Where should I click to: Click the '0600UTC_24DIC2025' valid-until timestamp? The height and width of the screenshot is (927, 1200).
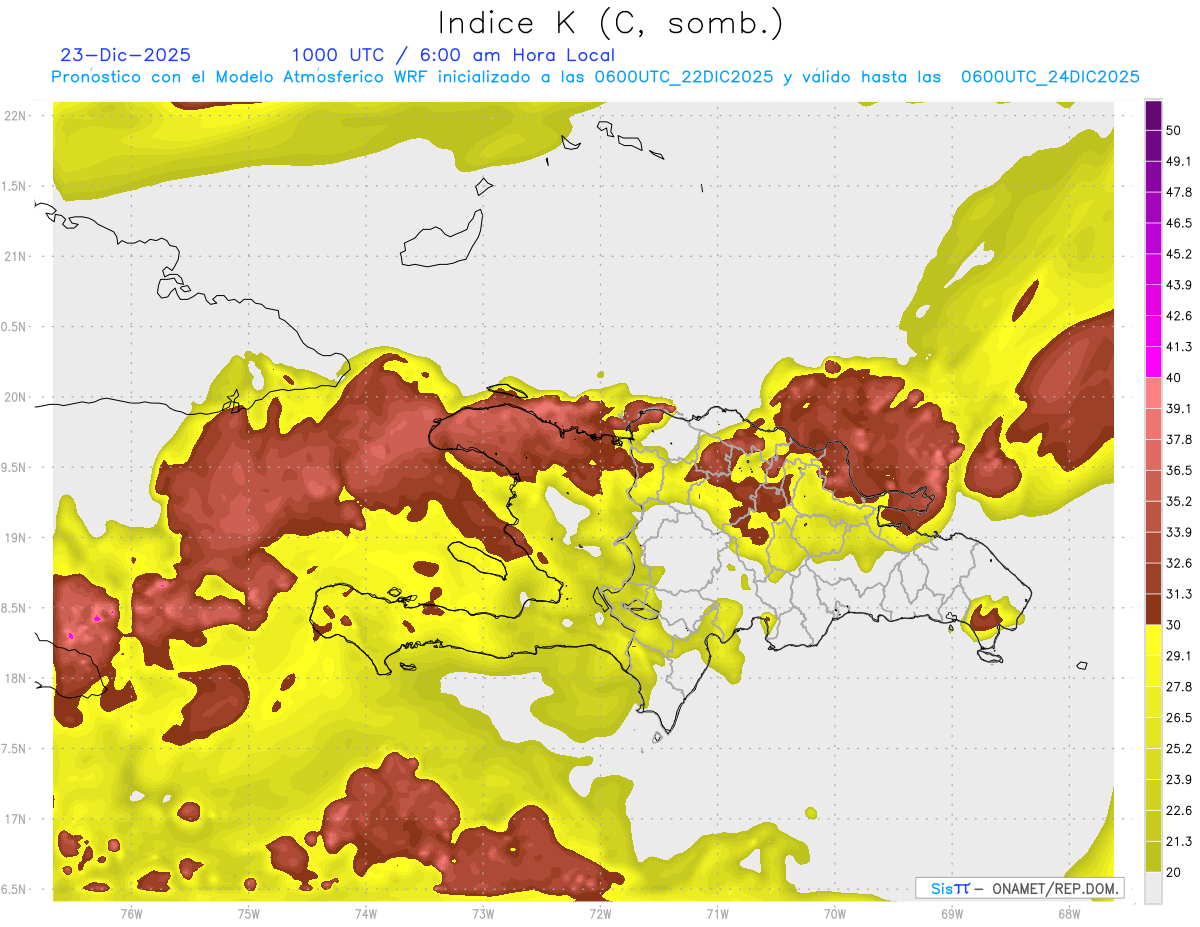pos(1050,77)
